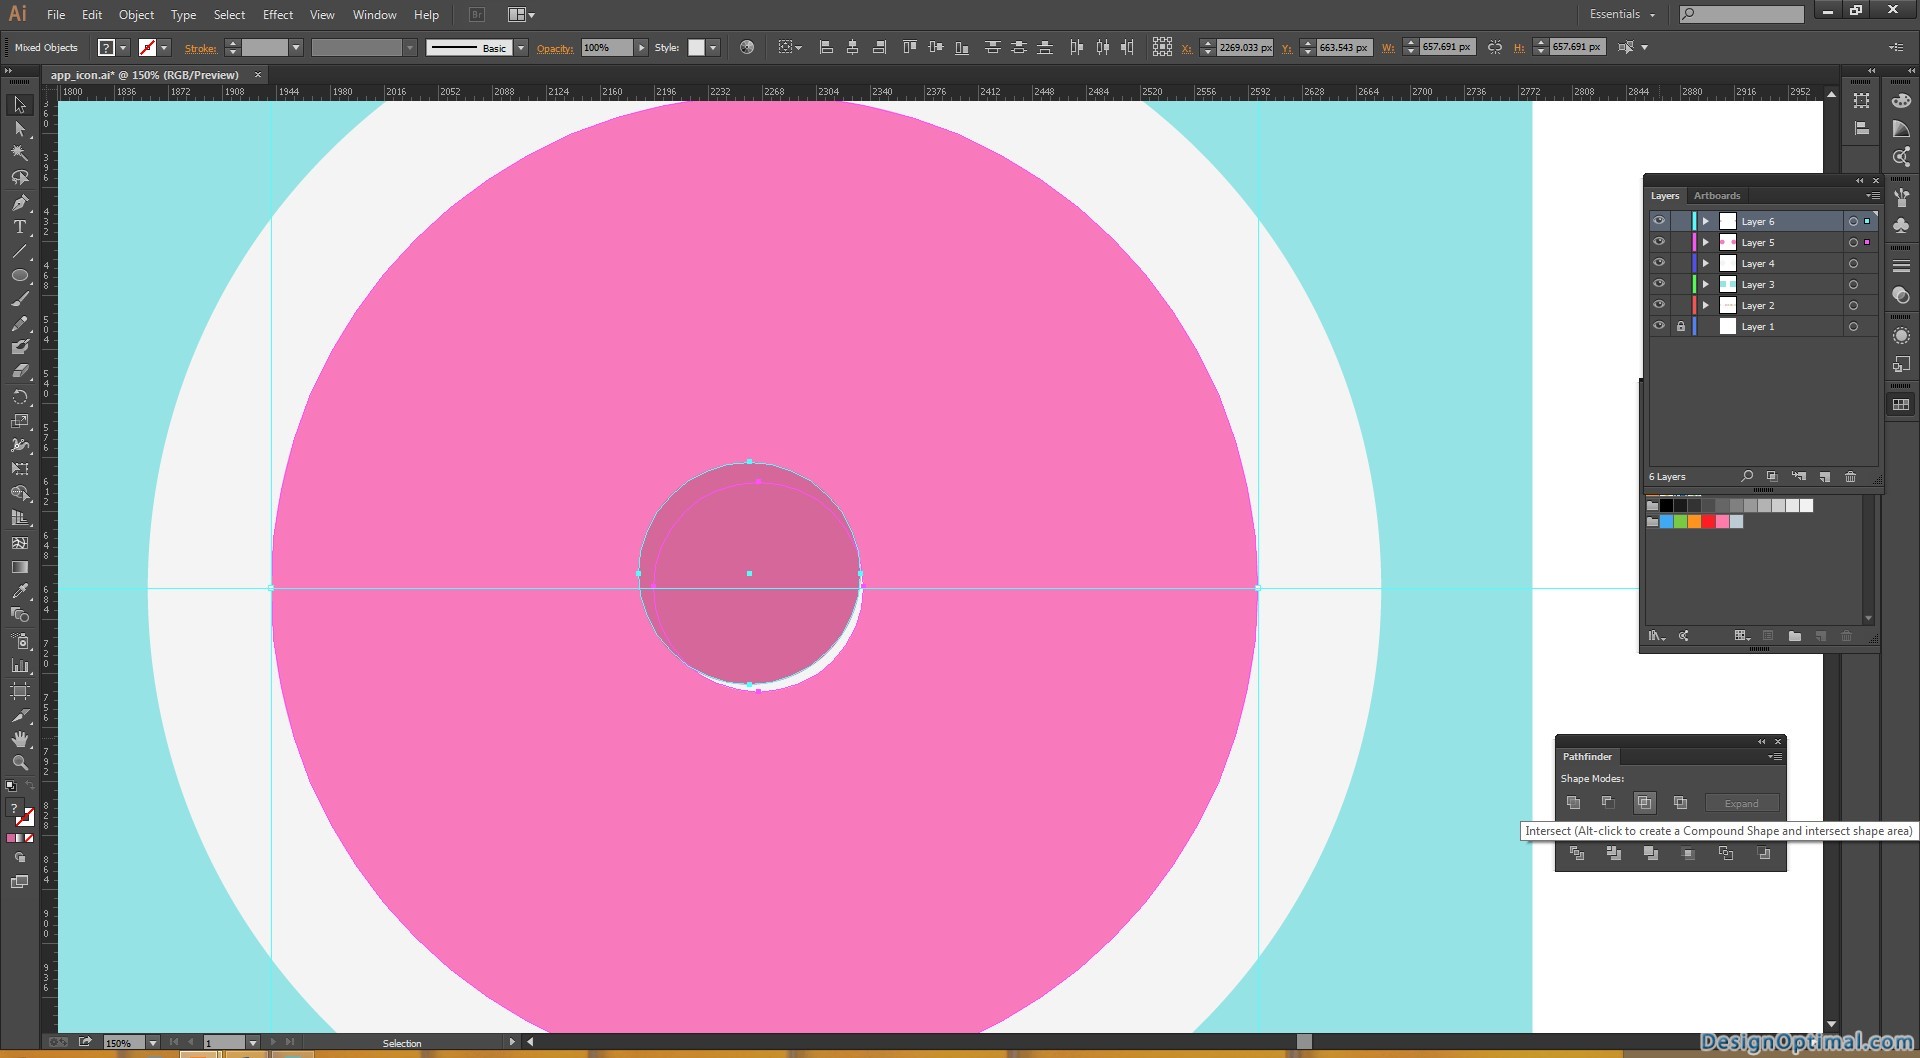Image resolution: width=1920 pixels, height=1058 pixels.
Task: Unlock Layer 1 via lock icon
Action: coord(1681,326)
